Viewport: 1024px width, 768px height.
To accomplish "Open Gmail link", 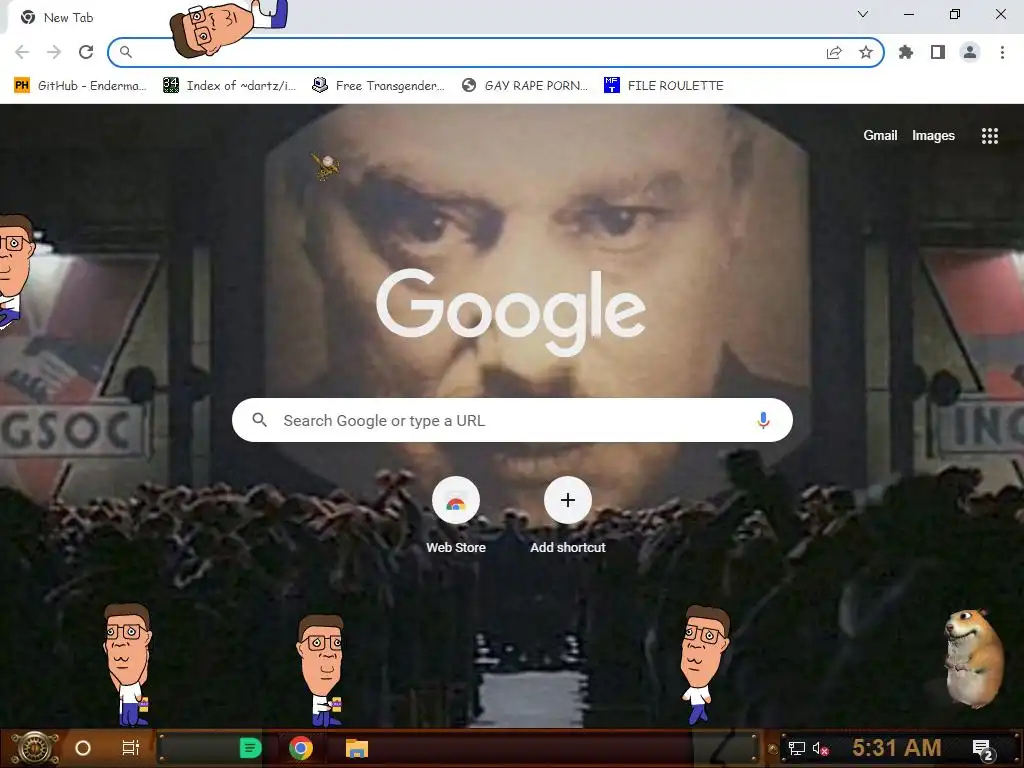I will pos(880,135).
